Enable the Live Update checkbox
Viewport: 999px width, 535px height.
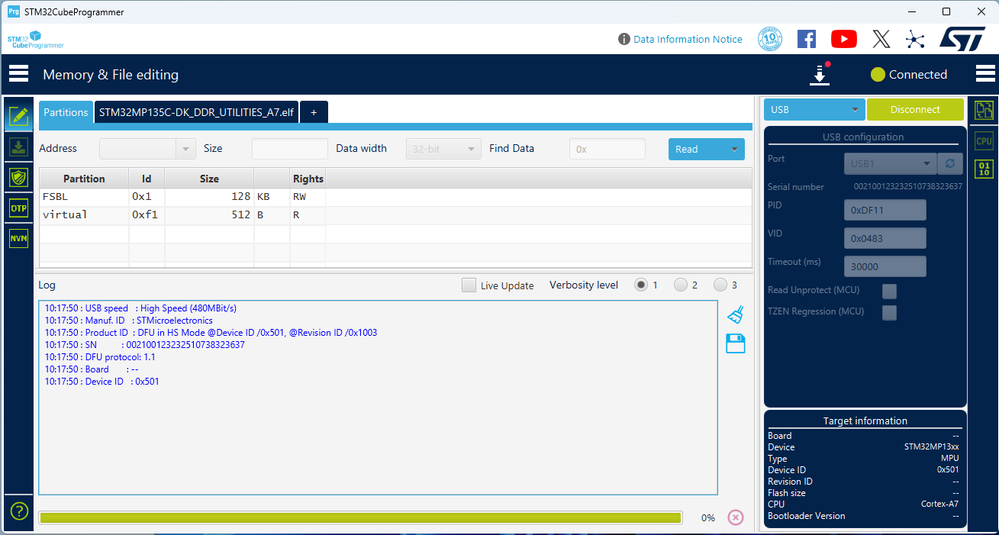coord(469,285)
